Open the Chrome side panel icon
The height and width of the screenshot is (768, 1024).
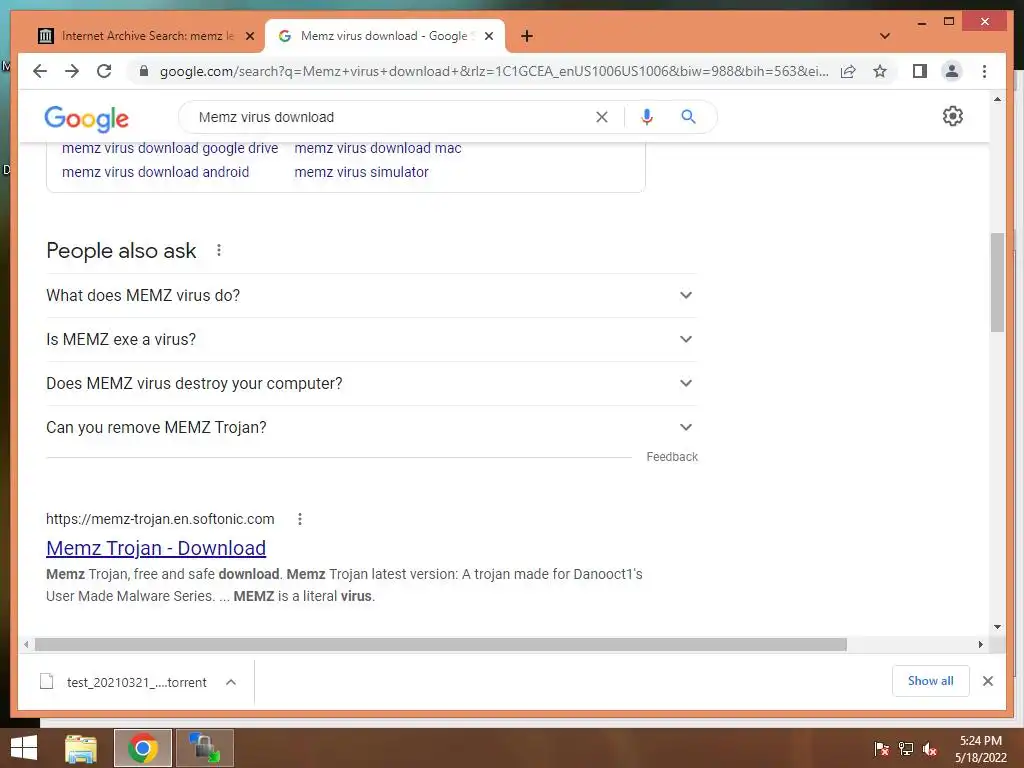click(920, 71)
